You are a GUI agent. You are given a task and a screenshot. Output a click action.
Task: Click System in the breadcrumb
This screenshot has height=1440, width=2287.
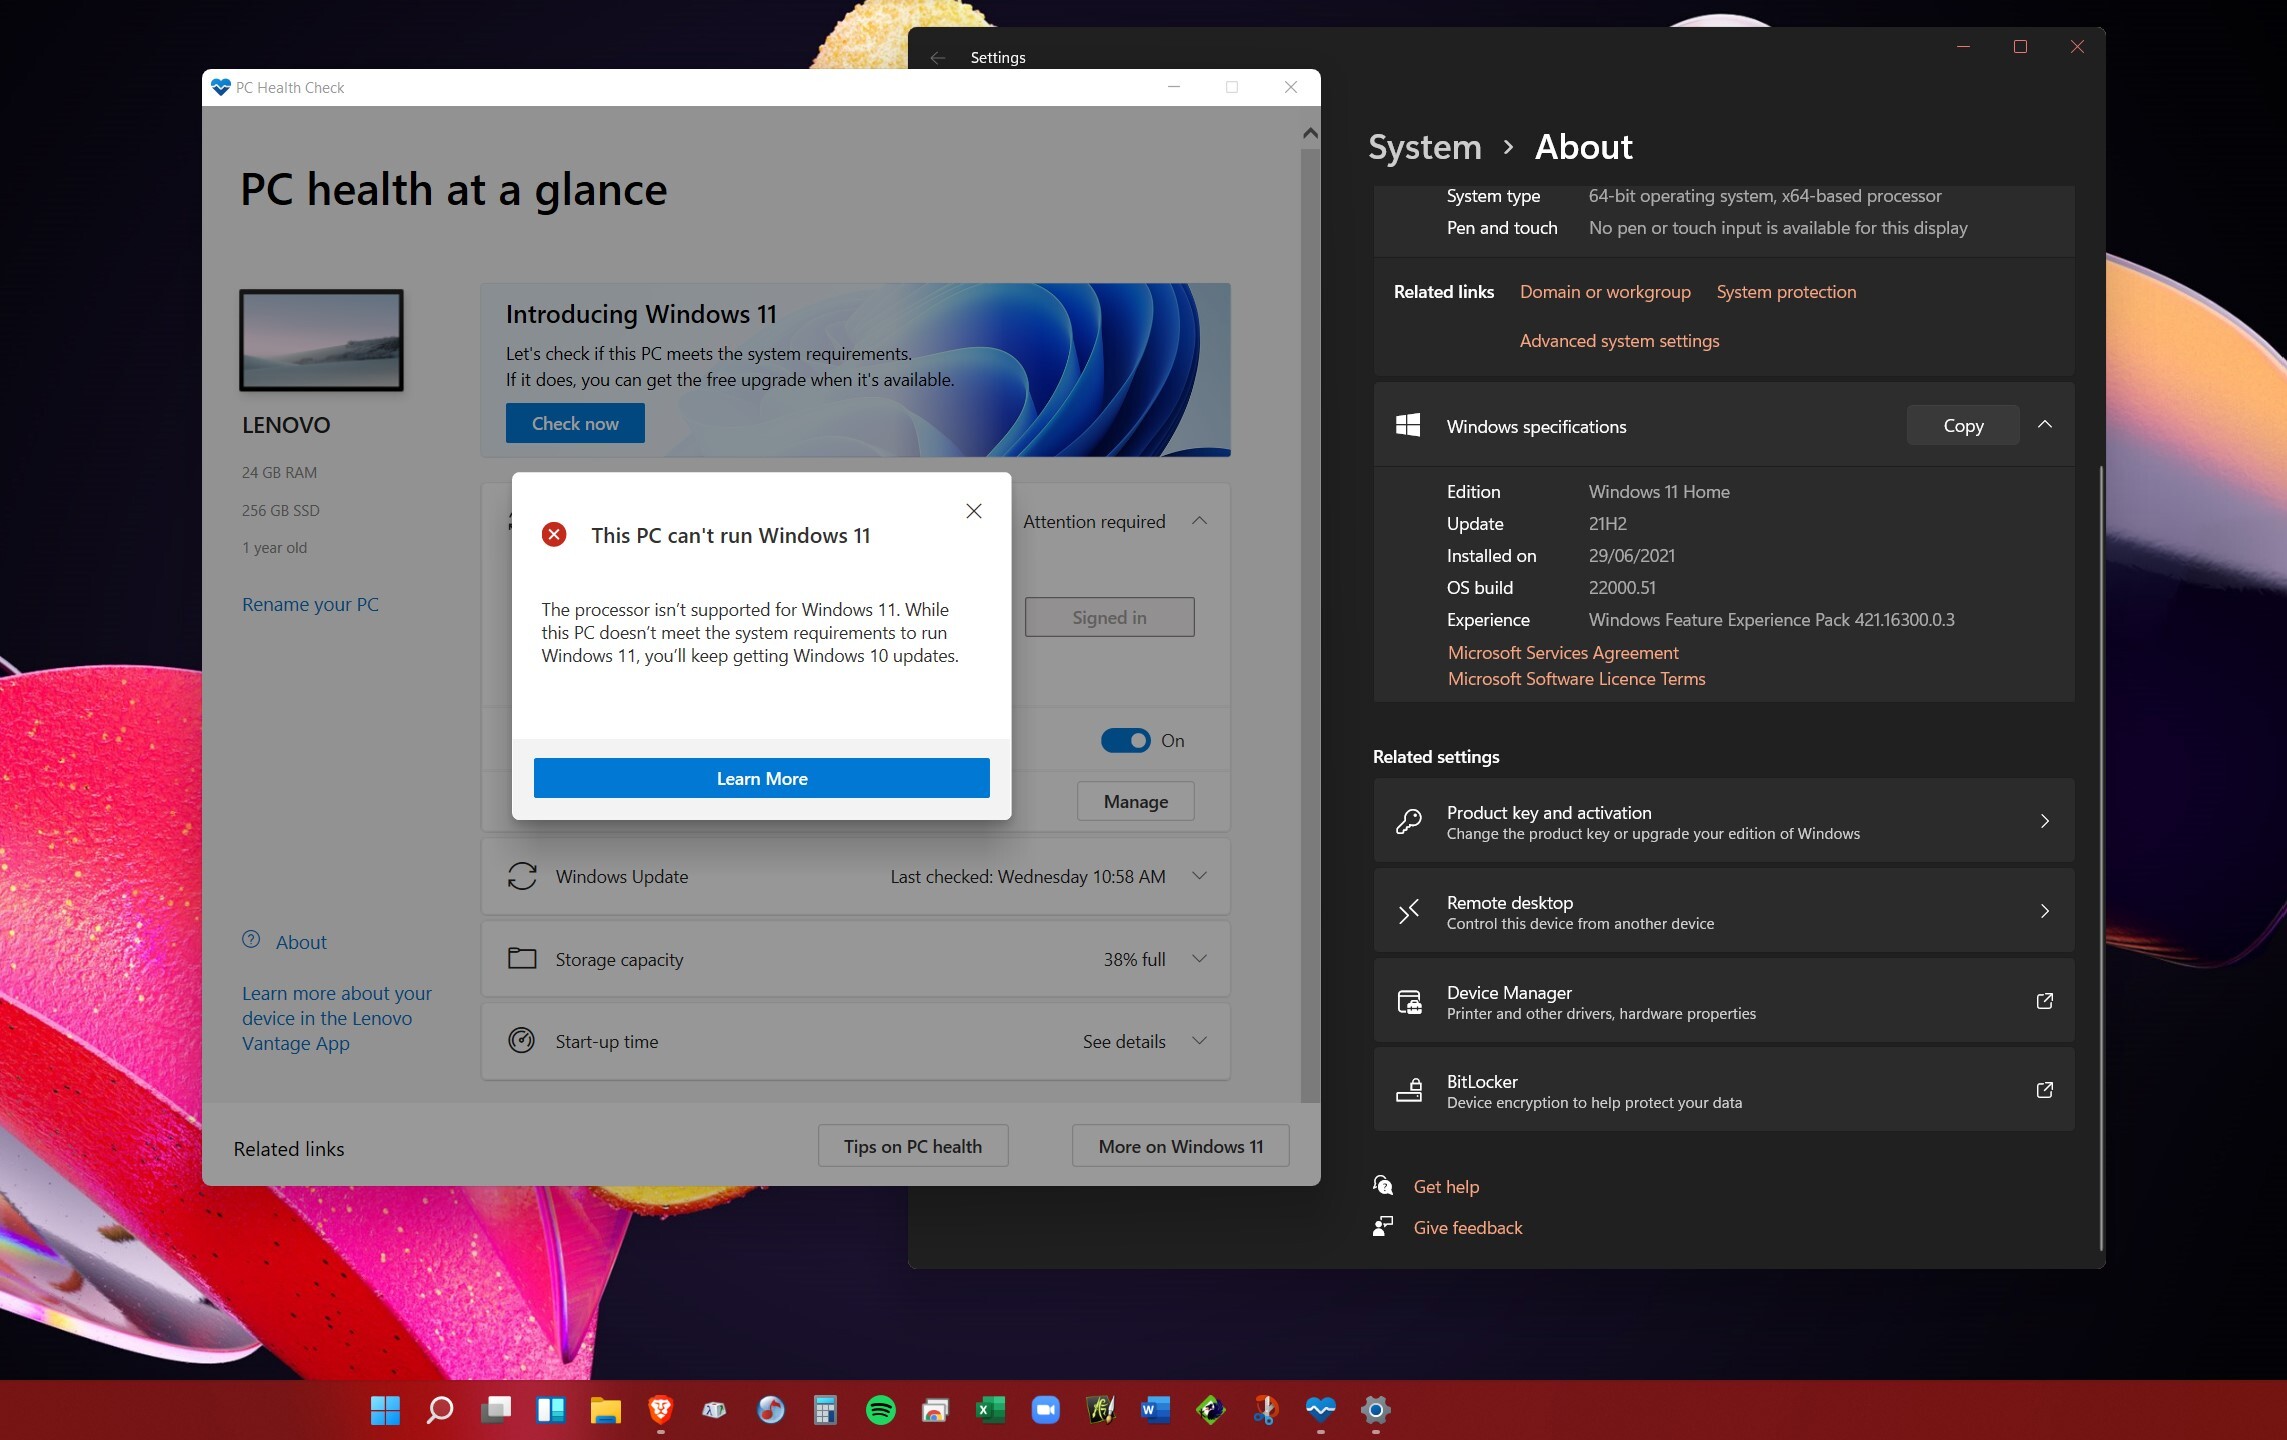point(1424,147)
